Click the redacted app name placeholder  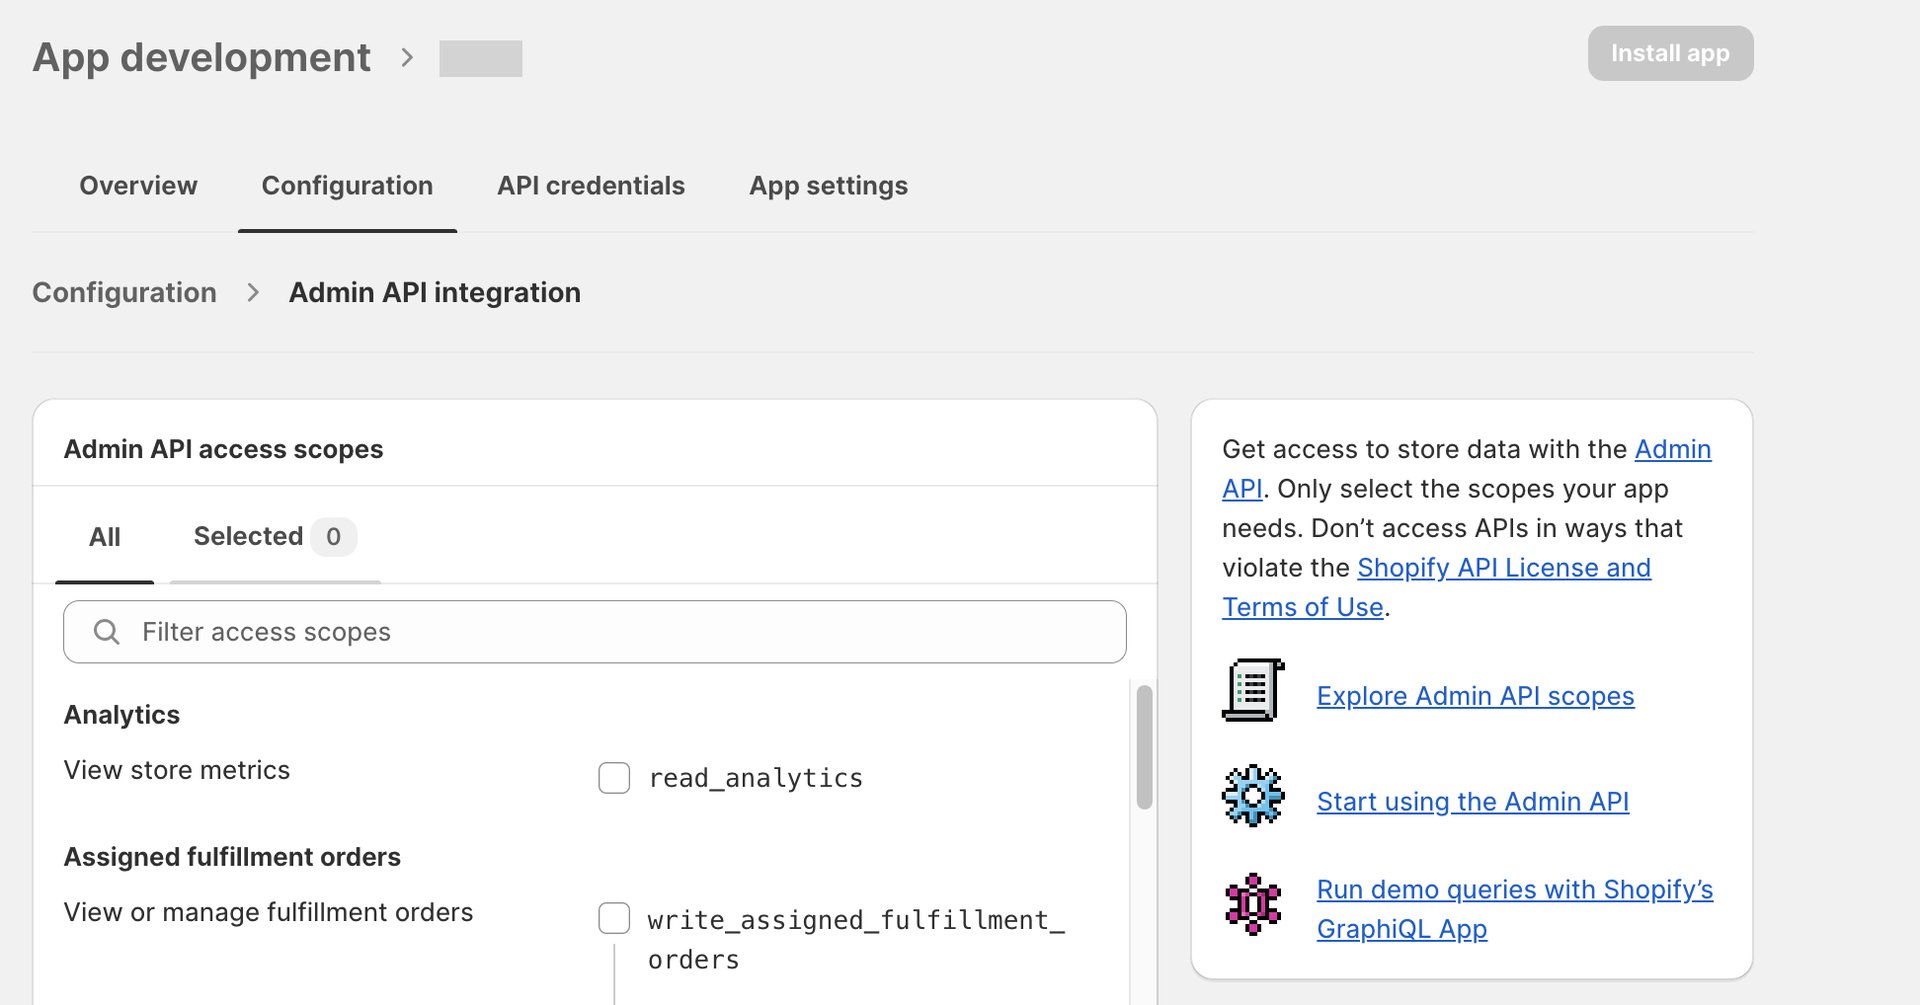coord(481,58)
